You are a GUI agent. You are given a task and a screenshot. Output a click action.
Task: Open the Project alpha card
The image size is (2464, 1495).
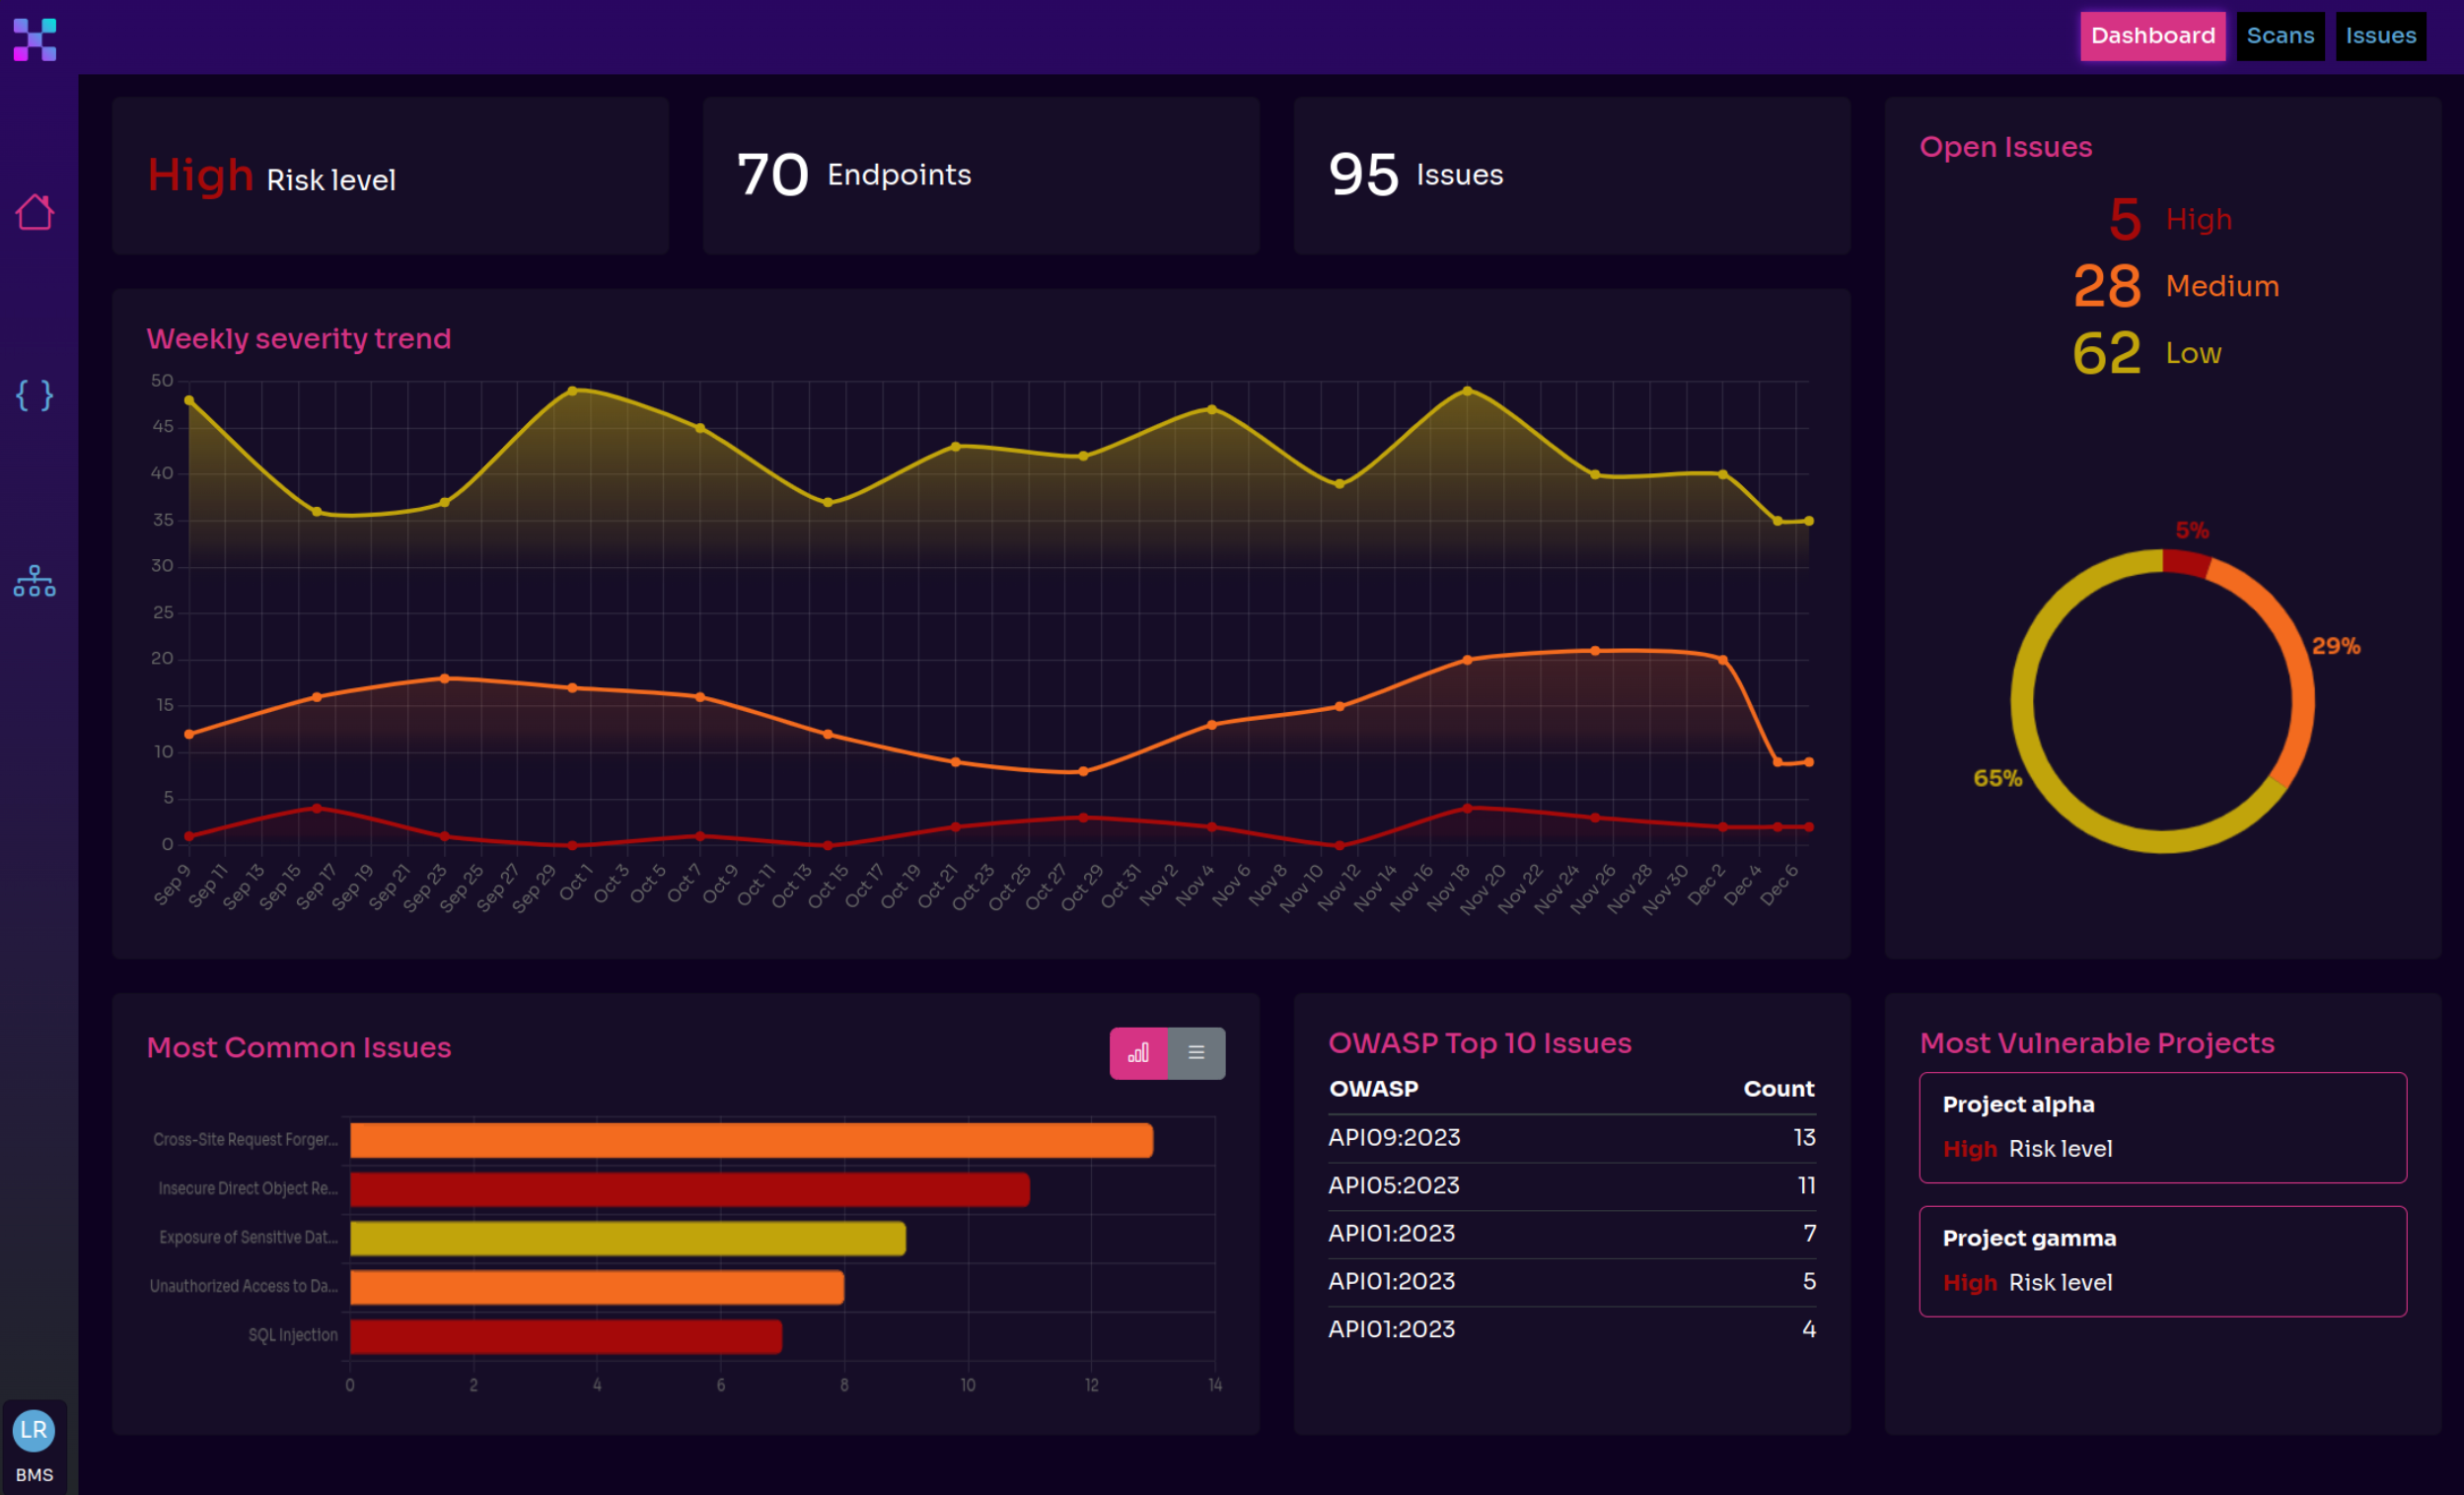coord(2162,1127)
